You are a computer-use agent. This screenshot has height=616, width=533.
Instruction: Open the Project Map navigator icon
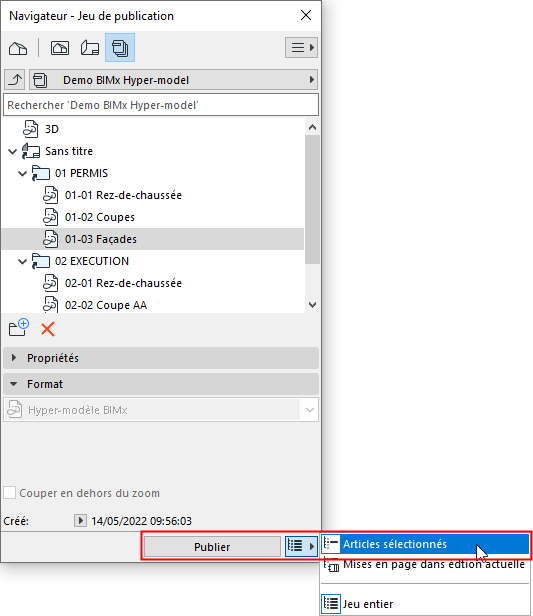(x=18, y=48)
